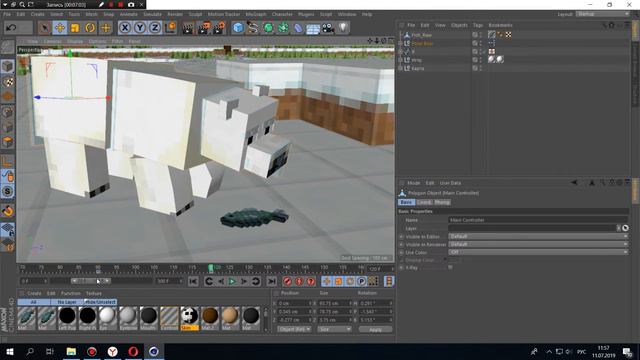Open the Simulate menu

tap(152, 14)
